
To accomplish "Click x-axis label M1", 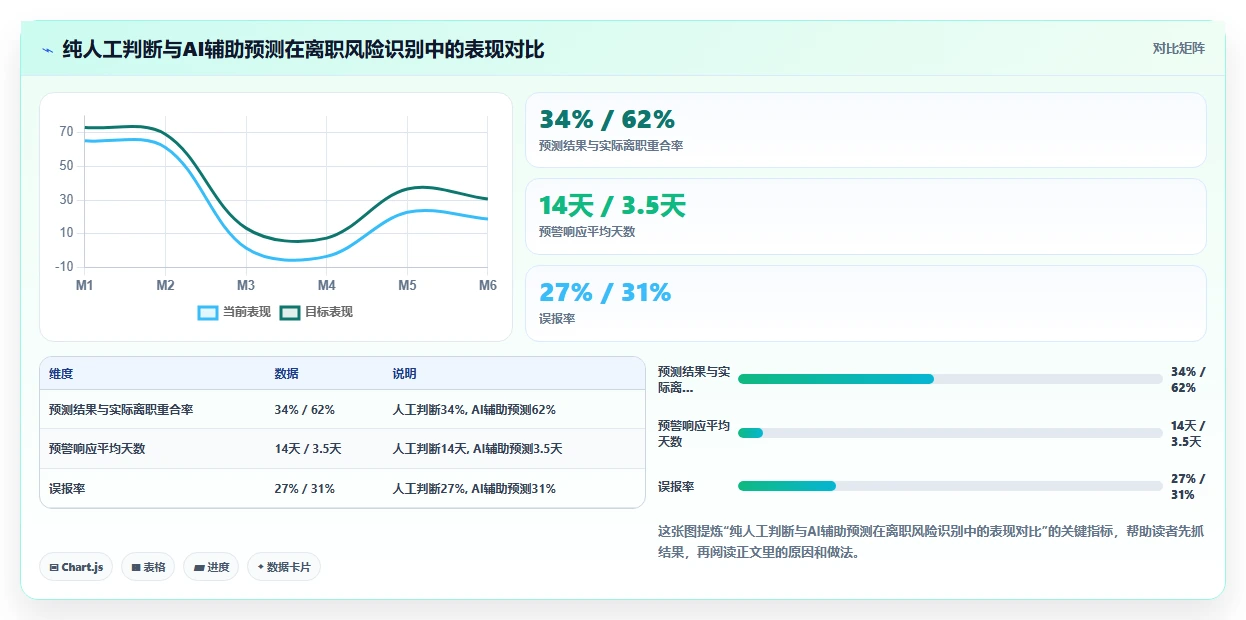I will point(85,285).
